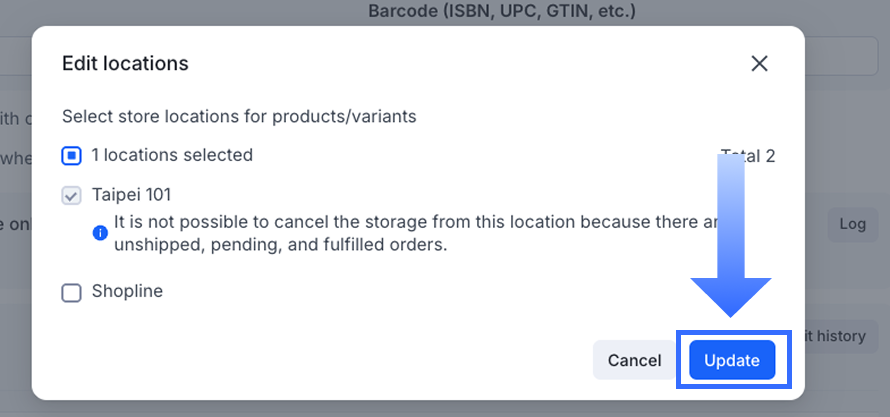890x417 pixels.
Task: Click the blue info icon beside the warning
Action: [x=100, y=233]
